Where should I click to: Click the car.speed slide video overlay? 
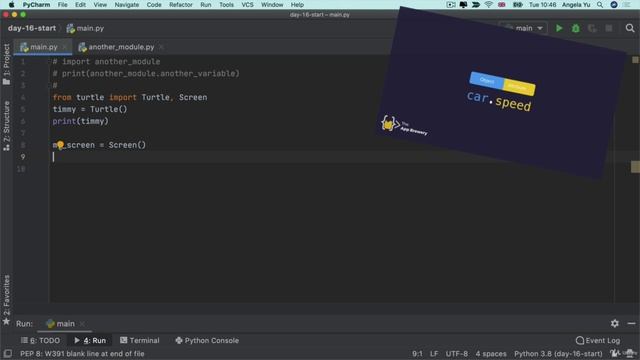pos(501,93)
